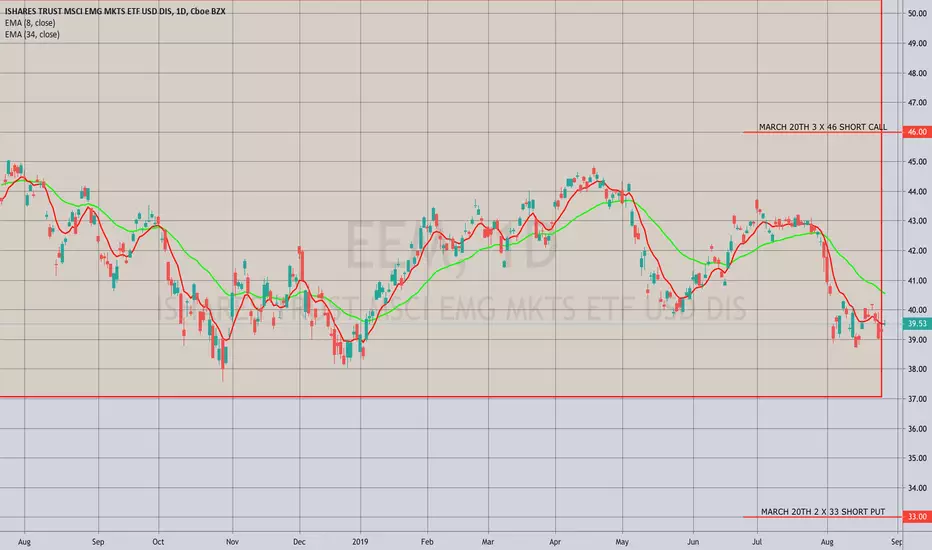Click the MARCH 20TH 3 X 46 SHORT CALL label
The image size is (932, 550).
point(823,127)
